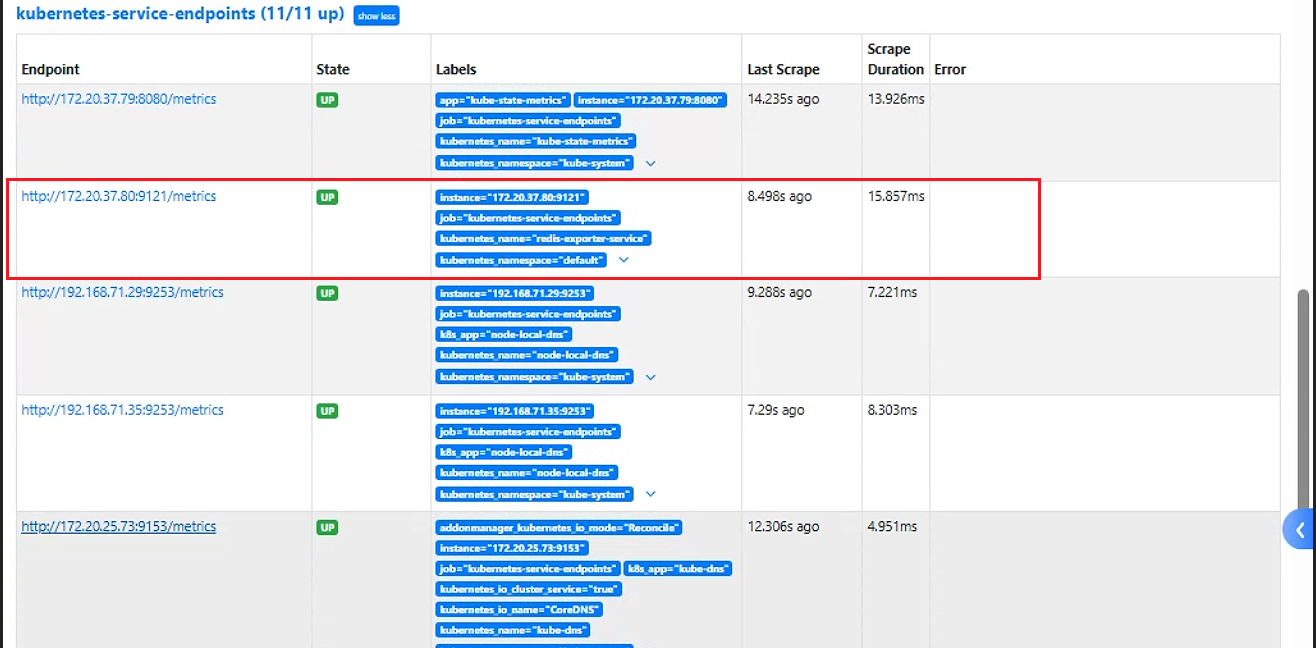
Task: Select the instance="192.168.71.29:9253" label
Action: click(516, 293)
